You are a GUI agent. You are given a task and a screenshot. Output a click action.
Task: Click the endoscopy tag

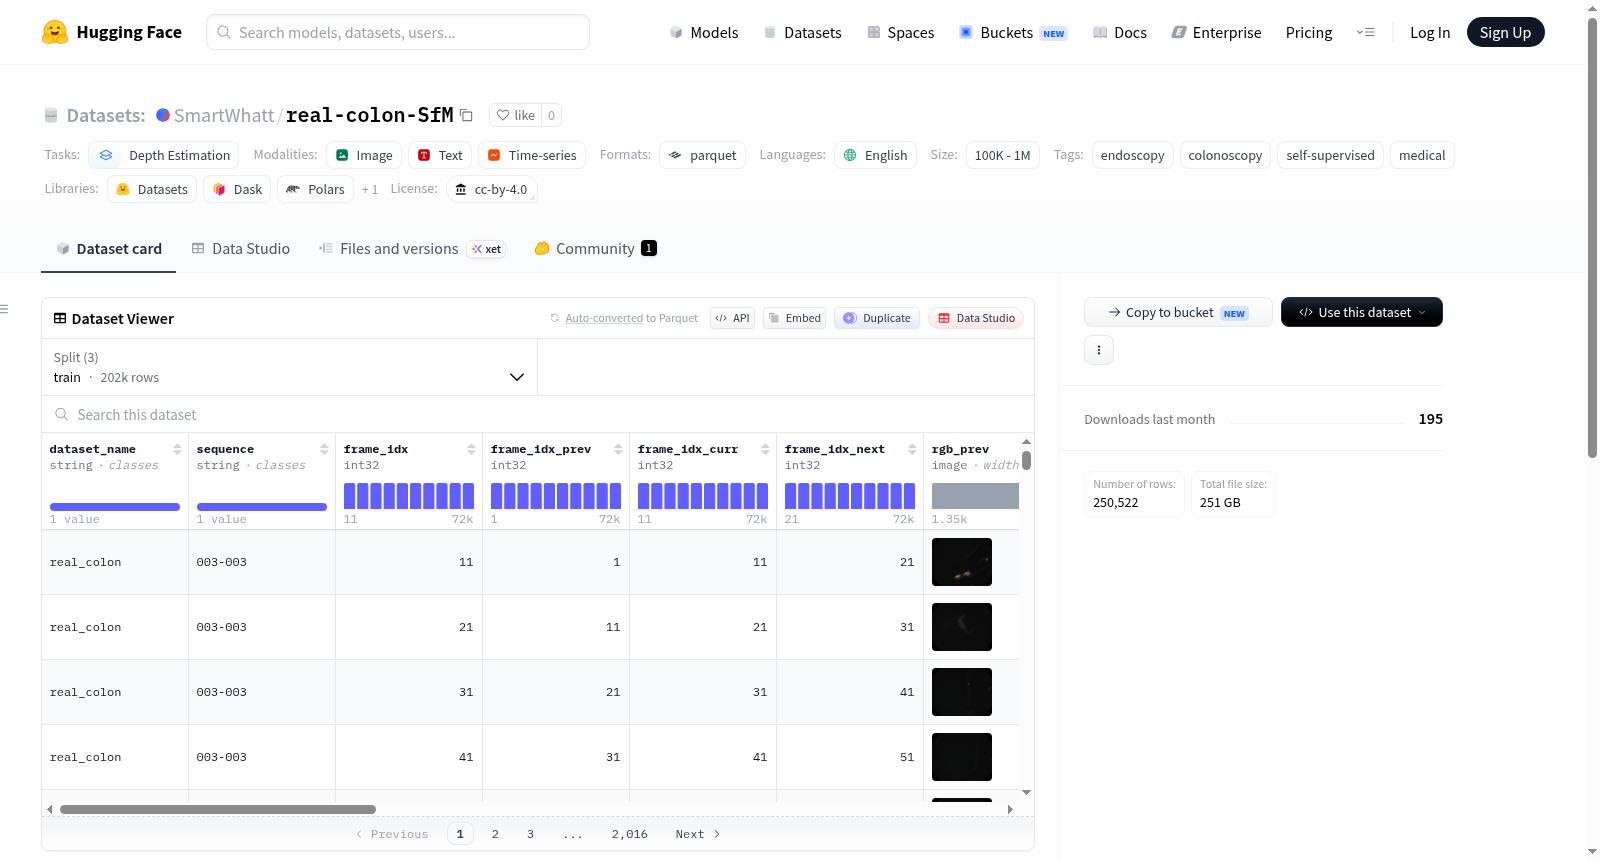coord(1132,155)
